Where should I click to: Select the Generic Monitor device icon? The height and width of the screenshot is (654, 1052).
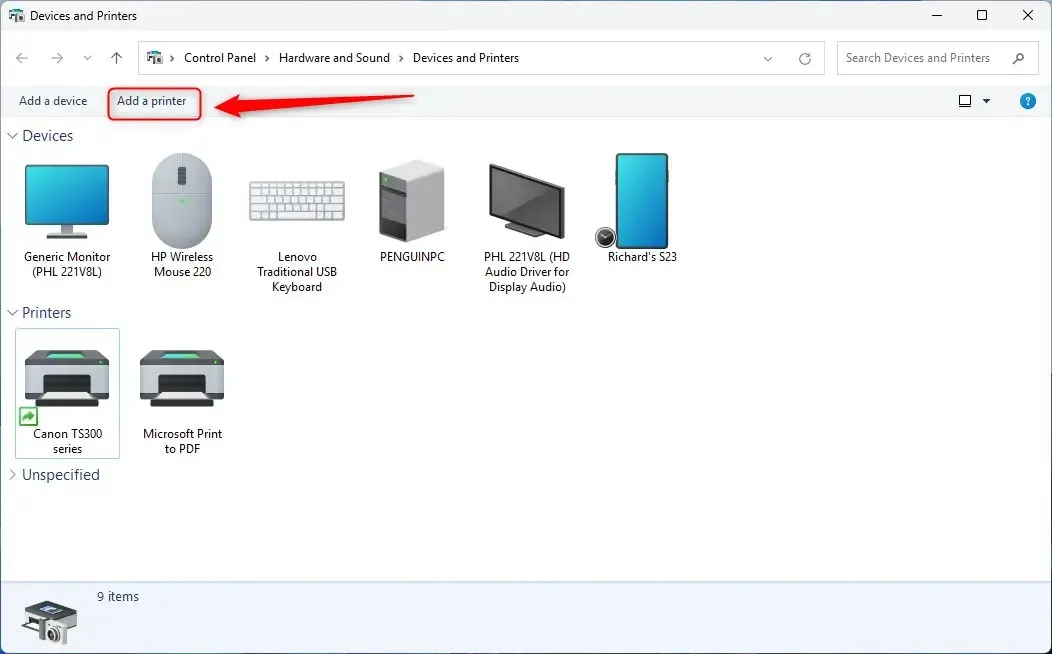(67, 201)
